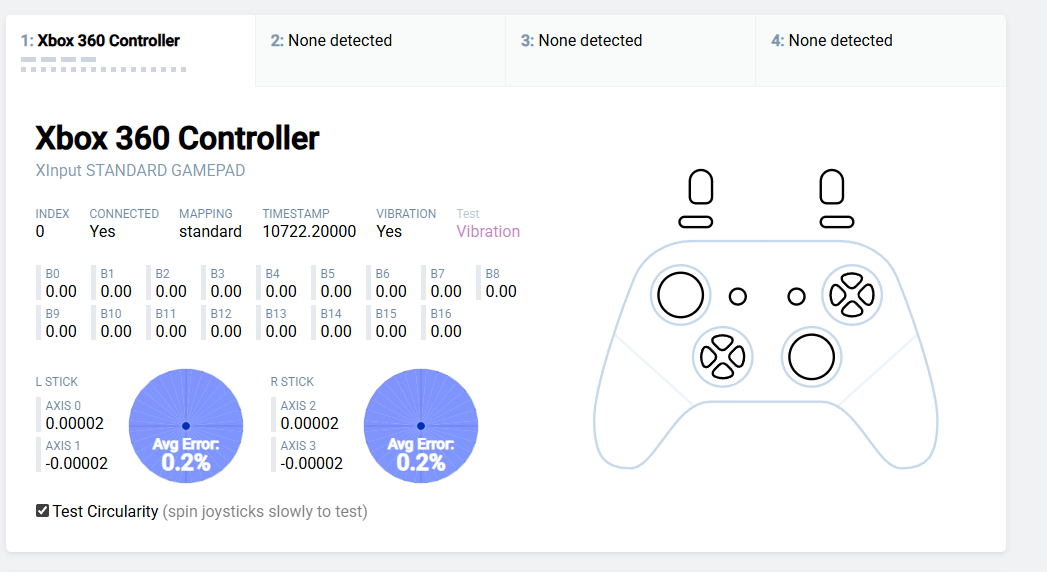Viewport: 1047px width, 572px height.
Task: Click the R STICK circularity chart
Action: pos(421,426)
